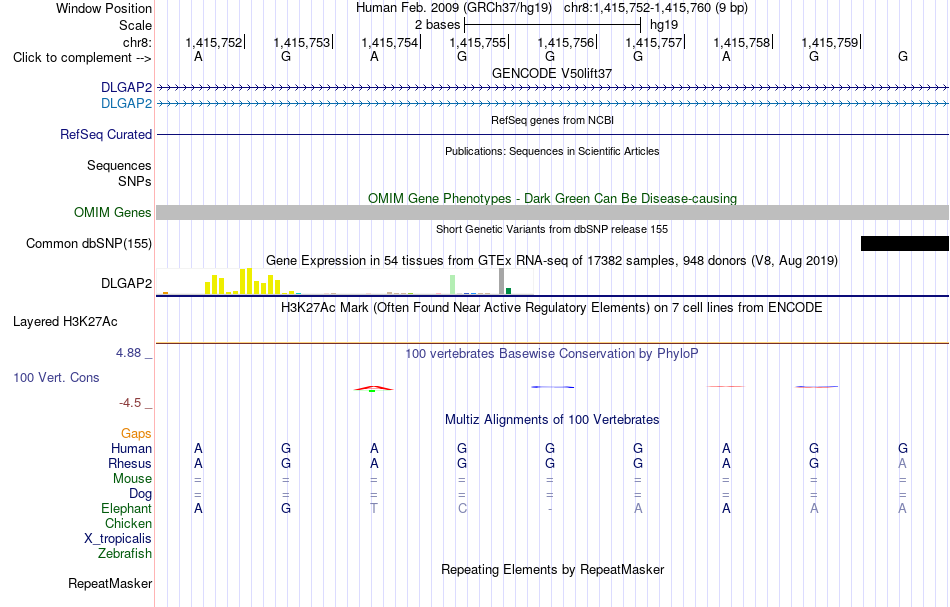The width and height of the screenshot is (950, 607).
Task: Click the Scale label
Action: [135, 25]
